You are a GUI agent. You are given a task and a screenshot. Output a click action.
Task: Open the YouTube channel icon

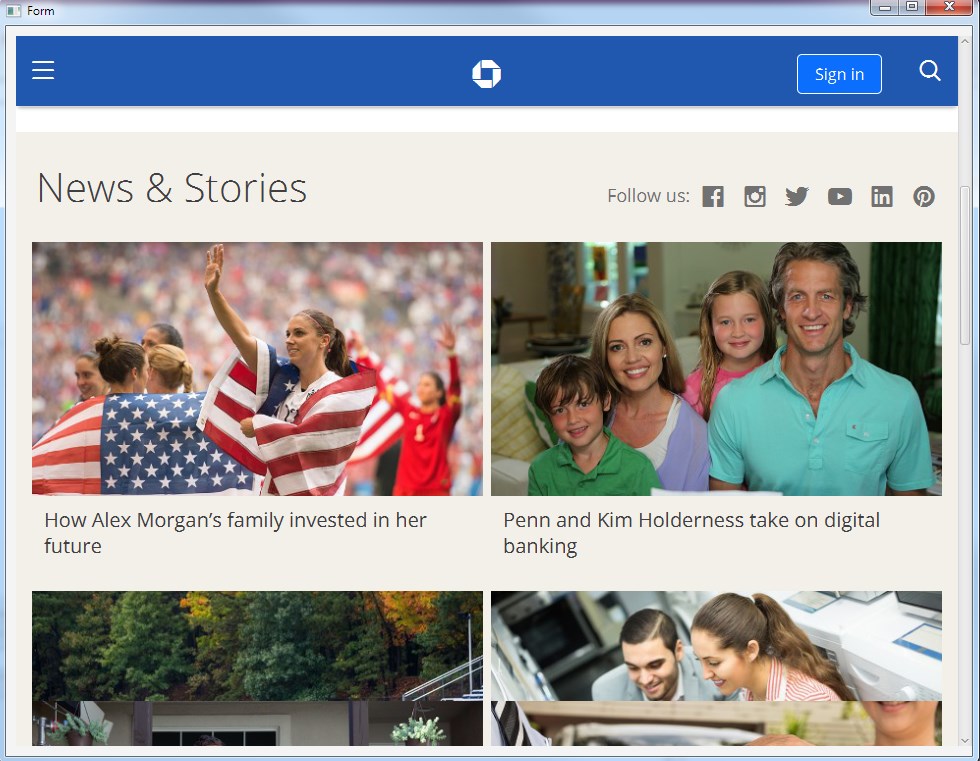click(839, 196)
